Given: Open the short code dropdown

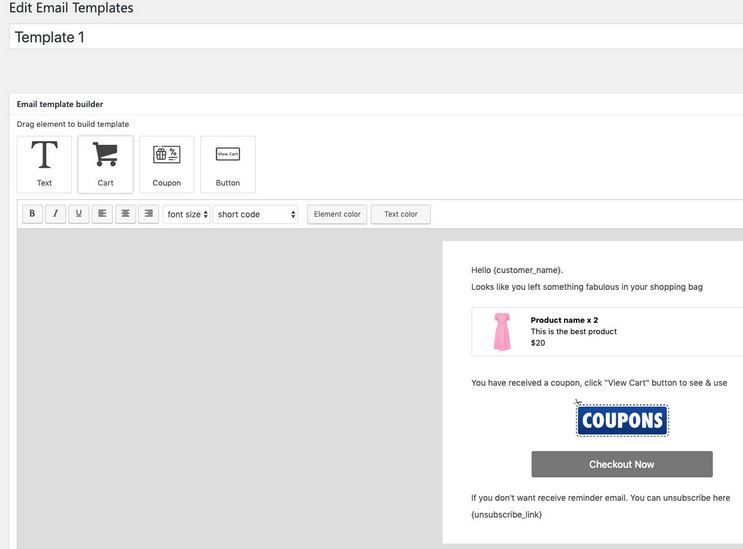Looking at the screenshot, I should tap(255, 214).
